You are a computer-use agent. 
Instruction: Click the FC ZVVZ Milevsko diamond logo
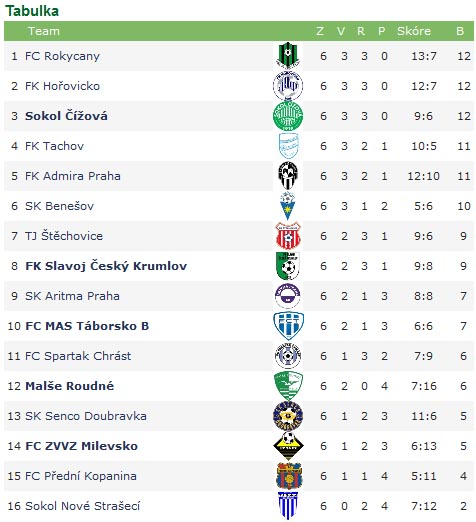(288, 446)
